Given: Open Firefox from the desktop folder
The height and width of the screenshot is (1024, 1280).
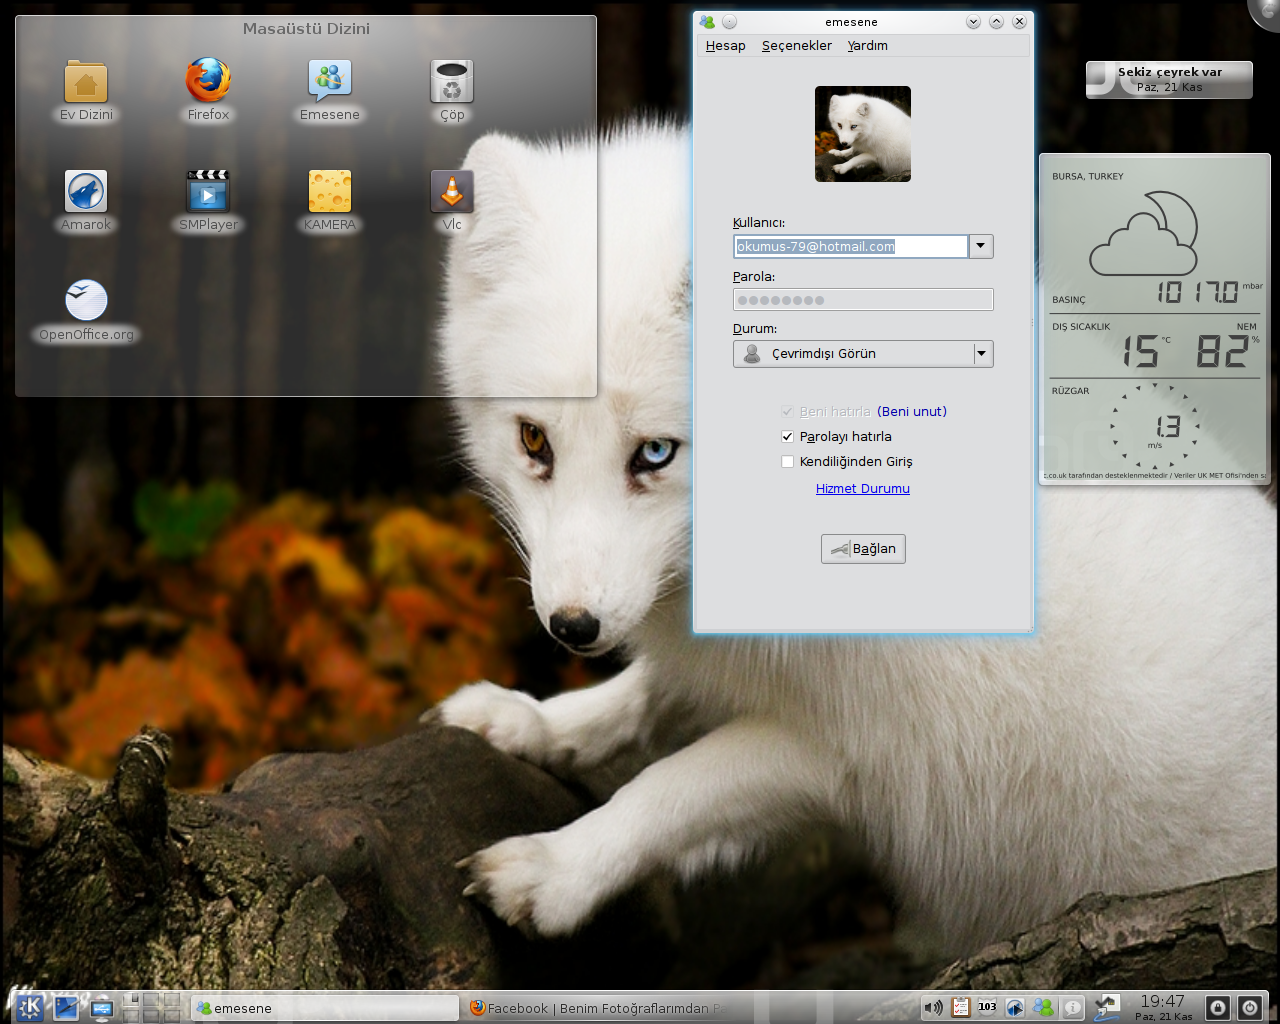Looking at the screenshot, I should pyautogui.click(x=208, y=81).
